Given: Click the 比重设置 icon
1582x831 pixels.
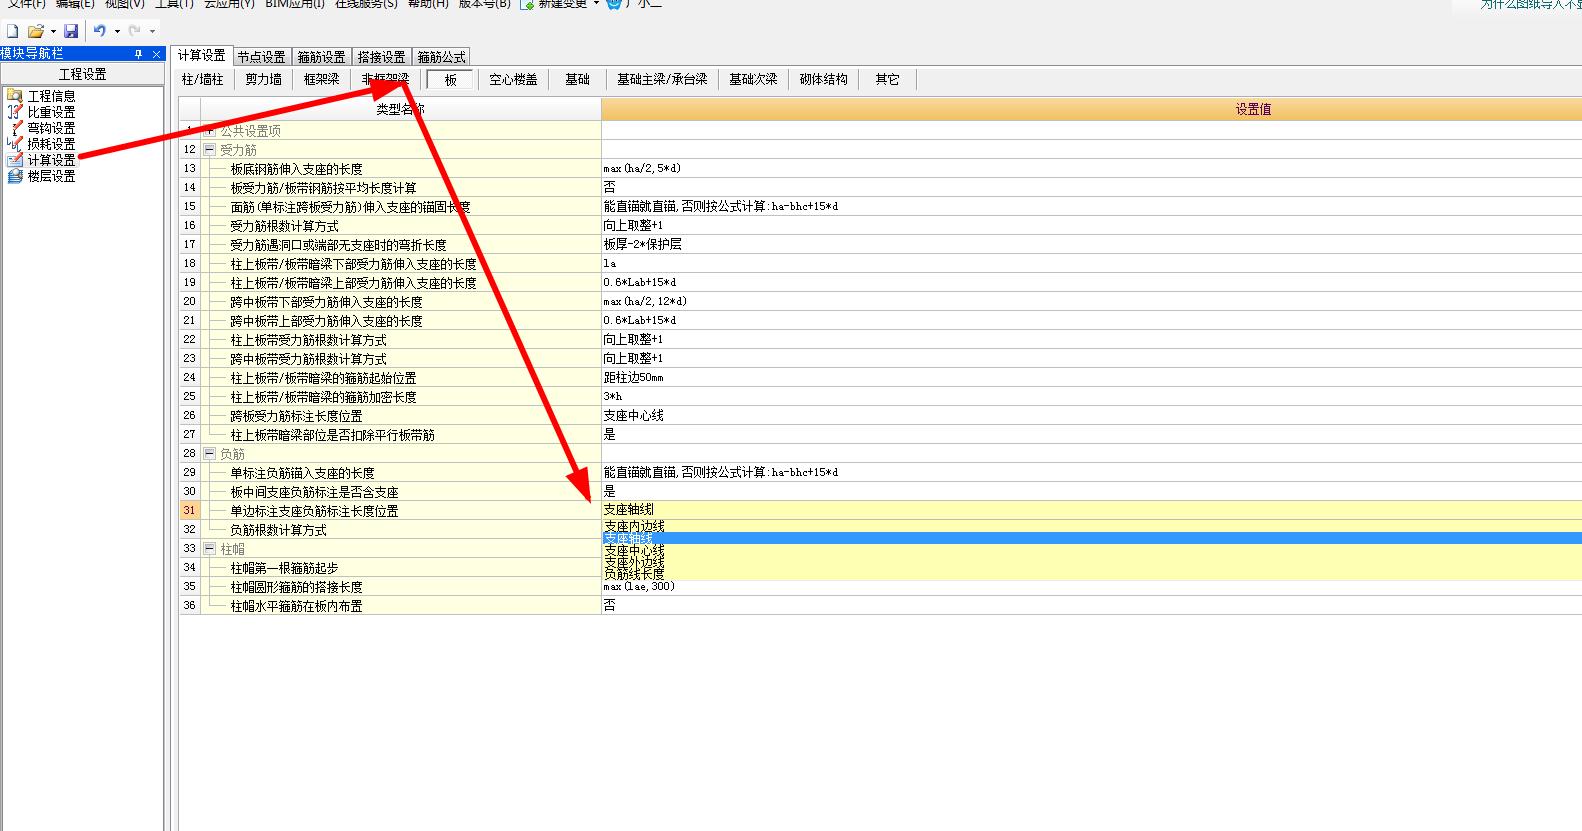Looking at the screenshot, I should 15,112.
